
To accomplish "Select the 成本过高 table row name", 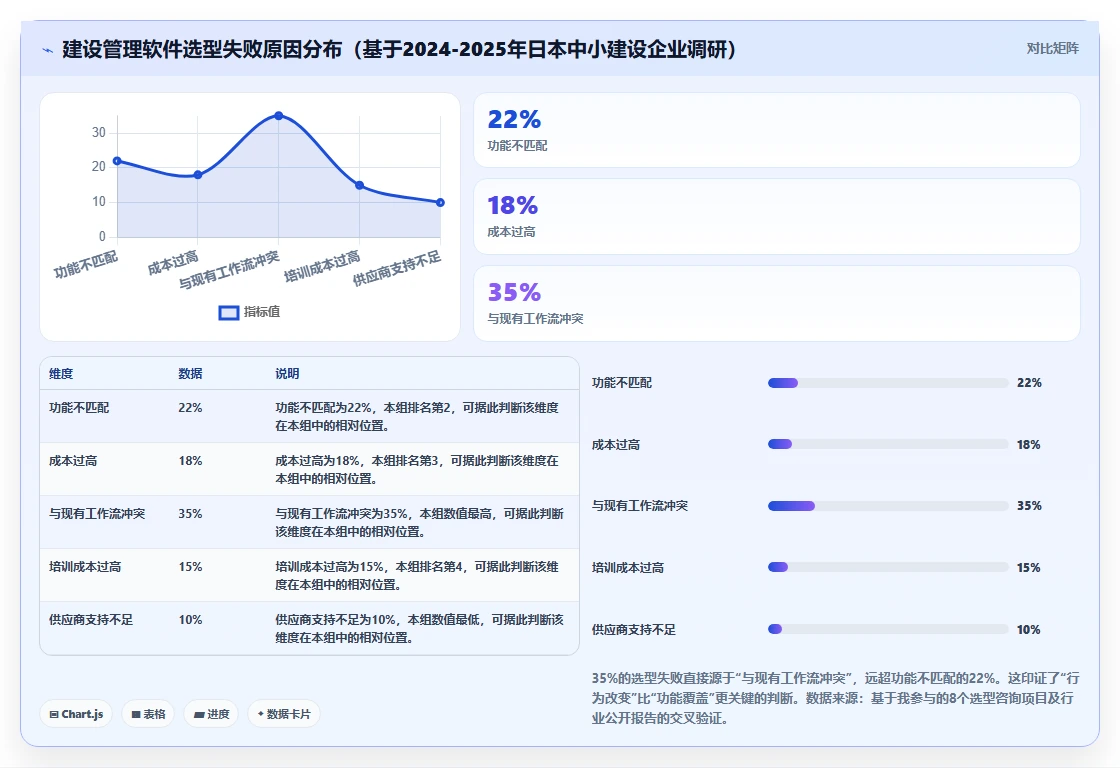I will point(73,461).
